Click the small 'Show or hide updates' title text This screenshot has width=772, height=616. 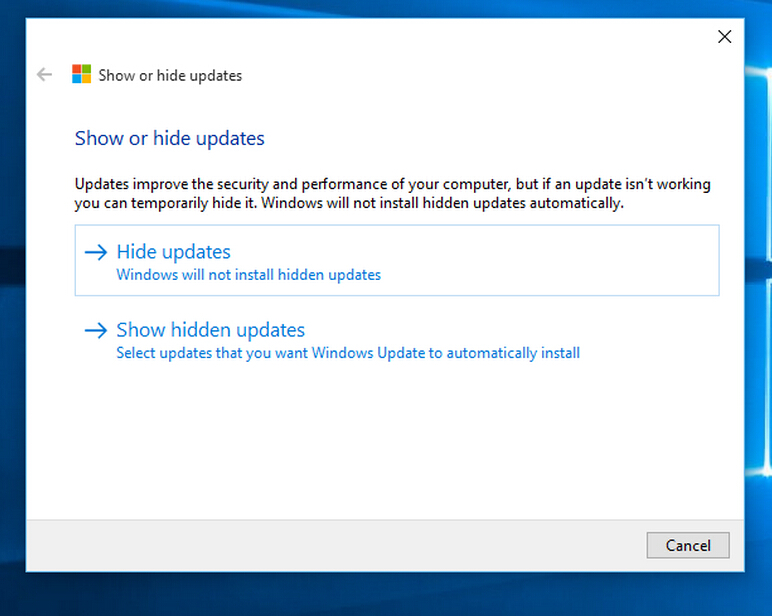coord(170,76)
